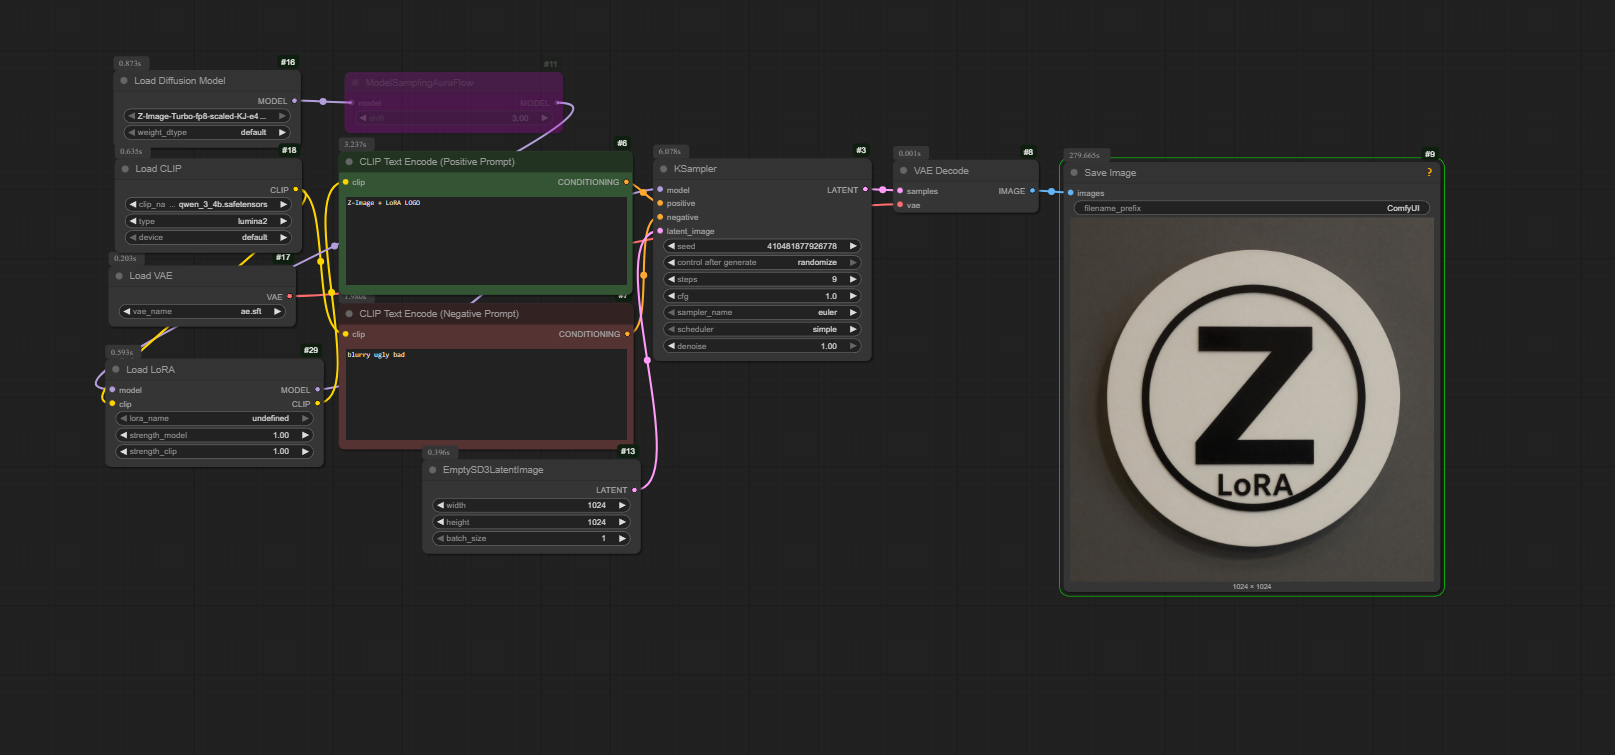
Task: Open the lora_name dropdown showing undefined
Action: [x=215, y=418]
